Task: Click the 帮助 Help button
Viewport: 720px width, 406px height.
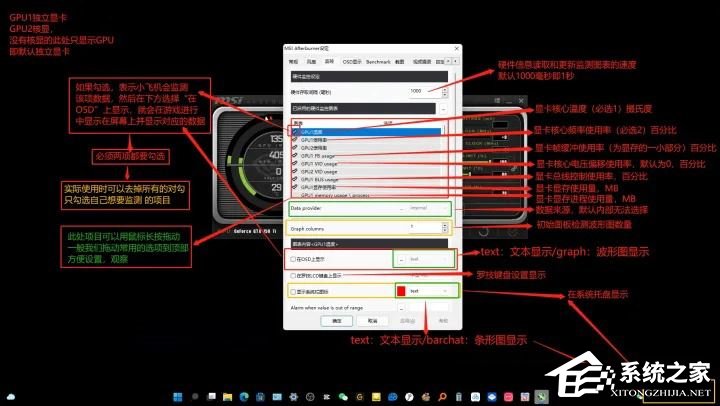Action: 443,321
